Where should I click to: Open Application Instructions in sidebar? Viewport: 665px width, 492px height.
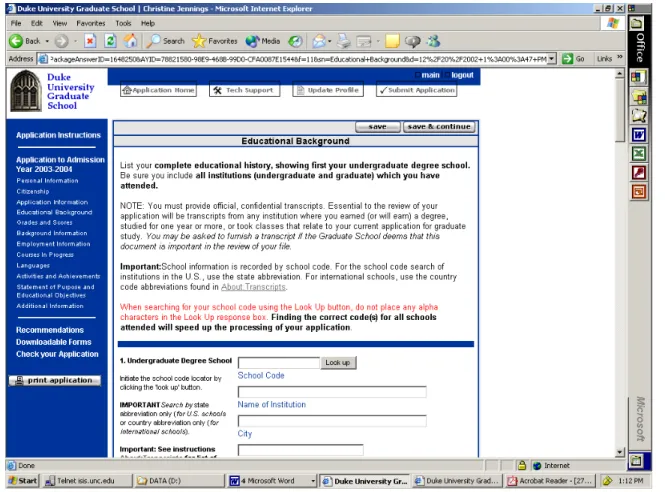click(x=59, y=135)
